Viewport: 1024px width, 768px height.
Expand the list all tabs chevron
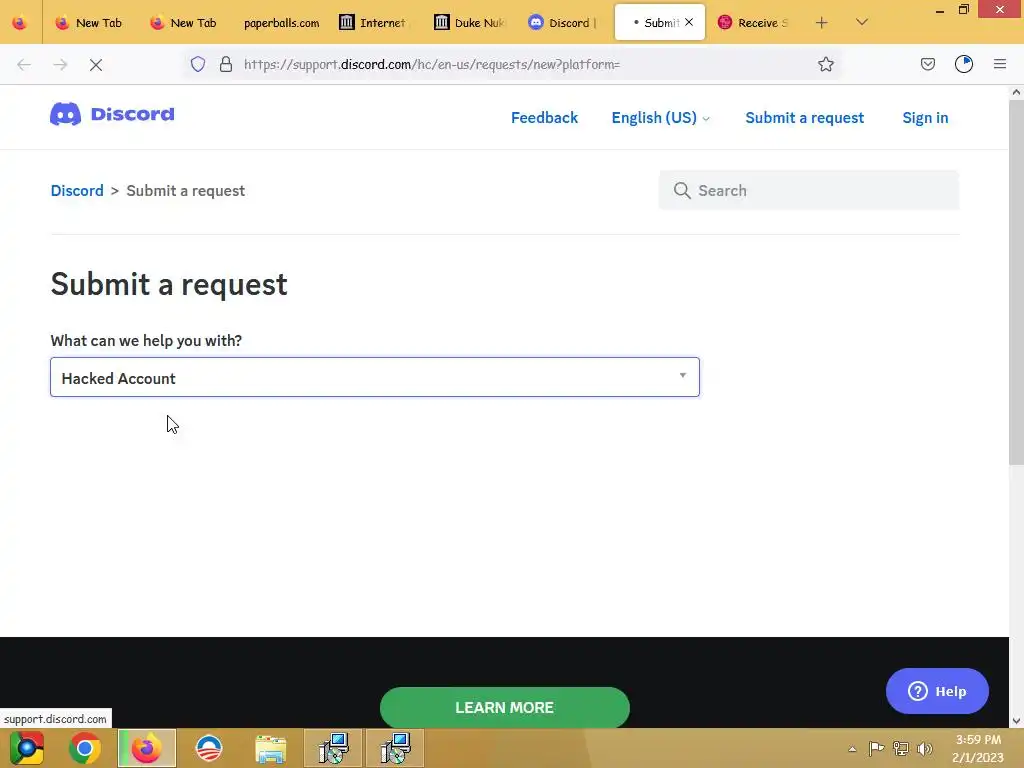(x=862, y=23)
